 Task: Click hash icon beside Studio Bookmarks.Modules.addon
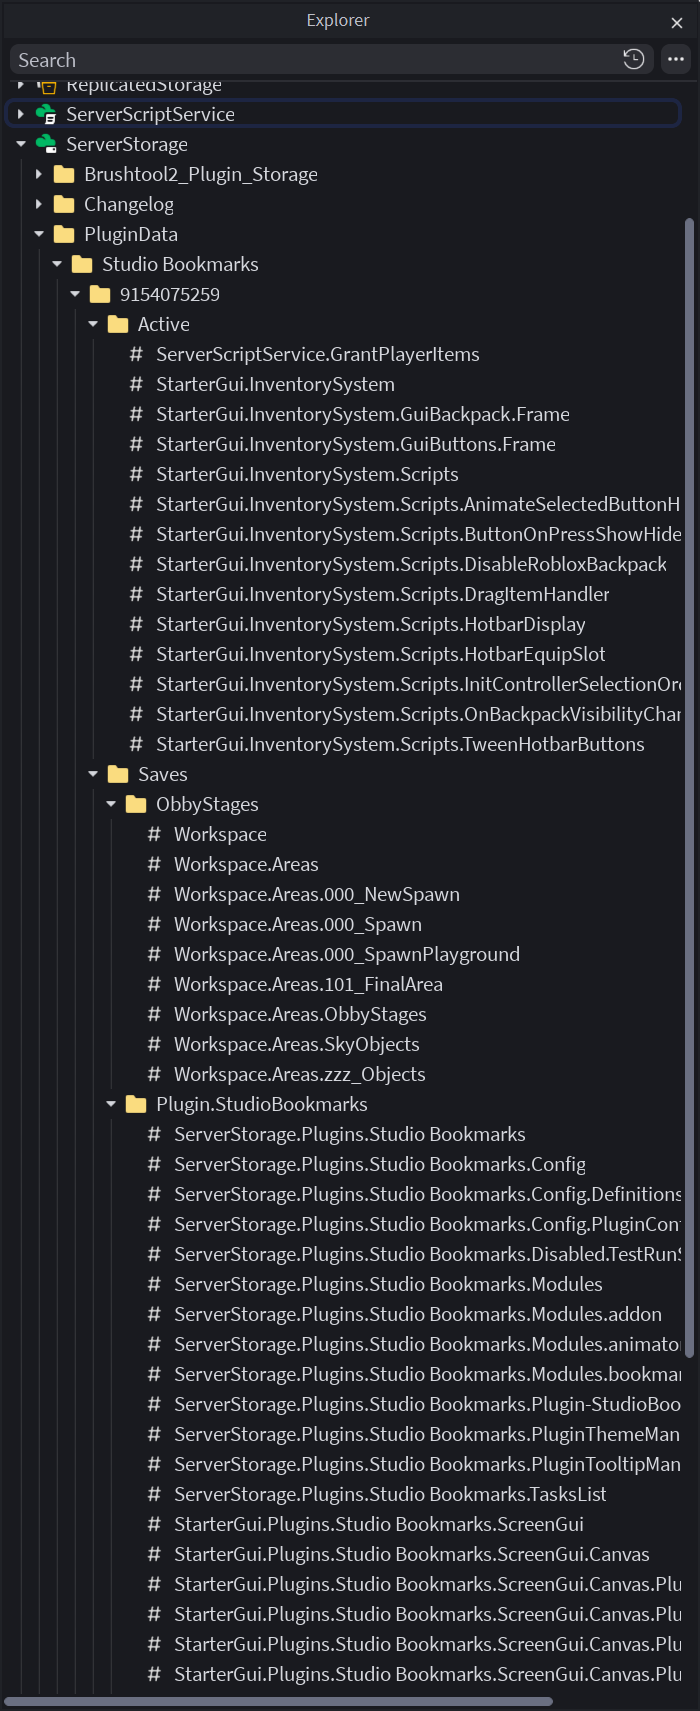[x=154, y=1314]
